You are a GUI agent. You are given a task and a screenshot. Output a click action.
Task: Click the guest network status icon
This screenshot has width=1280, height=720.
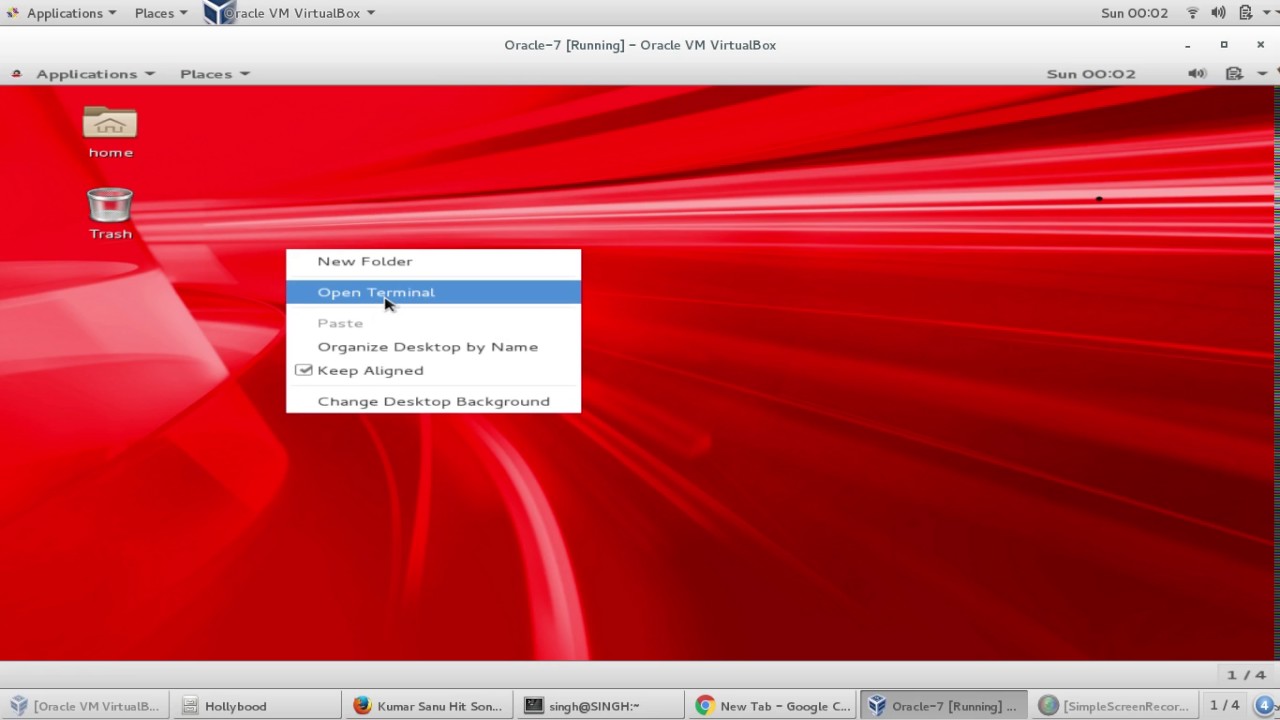pyautogui.click(x=1234, y=74)
